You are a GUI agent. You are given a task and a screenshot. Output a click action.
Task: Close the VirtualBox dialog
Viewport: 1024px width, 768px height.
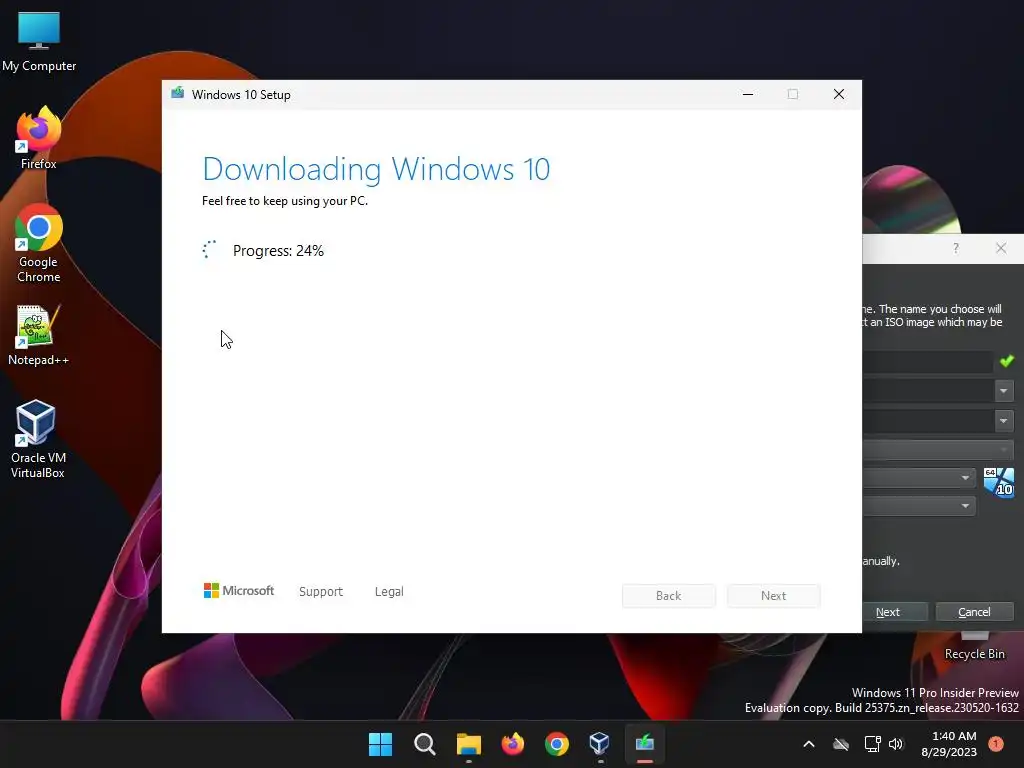pyautogui.click(x=1001, y=248)
